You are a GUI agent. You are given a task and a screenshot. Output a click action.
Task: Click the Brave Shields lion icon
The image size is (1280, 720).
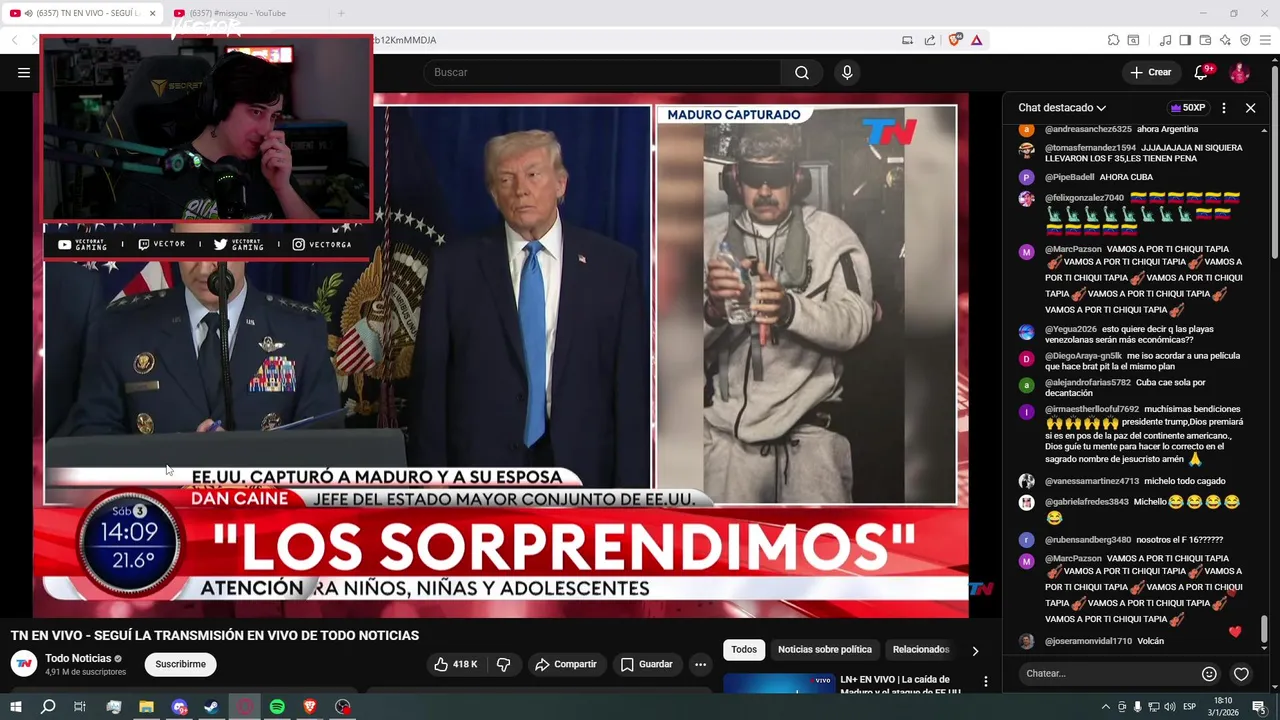point(955,40)
